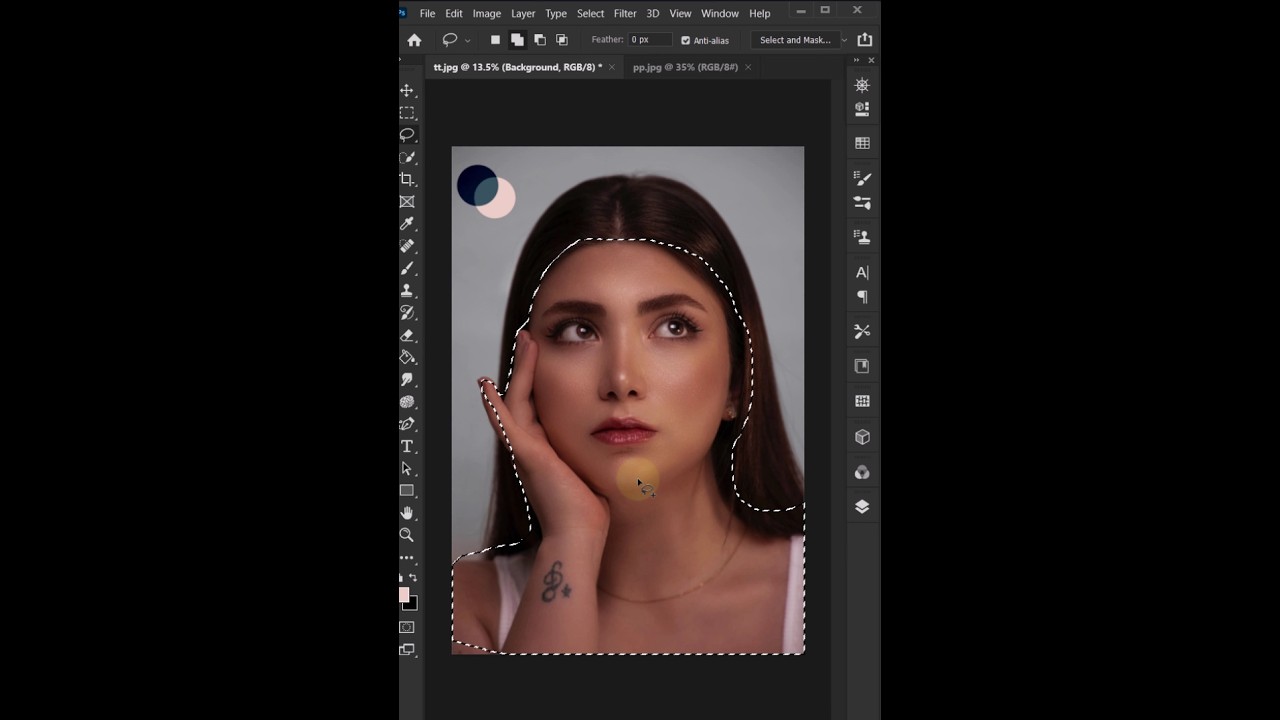Screen dimensions: 1280x720
Task: Select the Brush tool
Action: (x=407, y=268)
